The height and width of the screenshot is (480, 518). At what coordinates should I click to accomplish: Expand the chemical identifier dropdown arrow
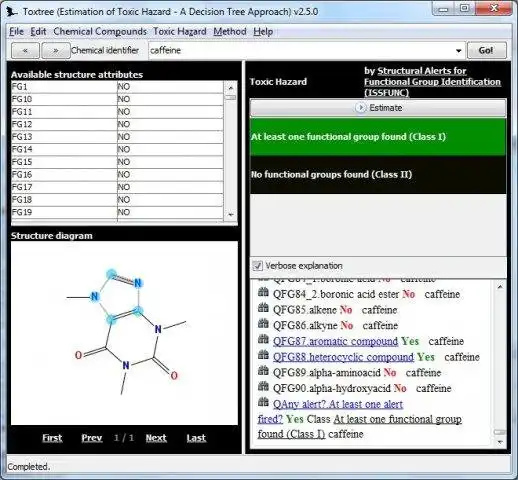(459, 51)
